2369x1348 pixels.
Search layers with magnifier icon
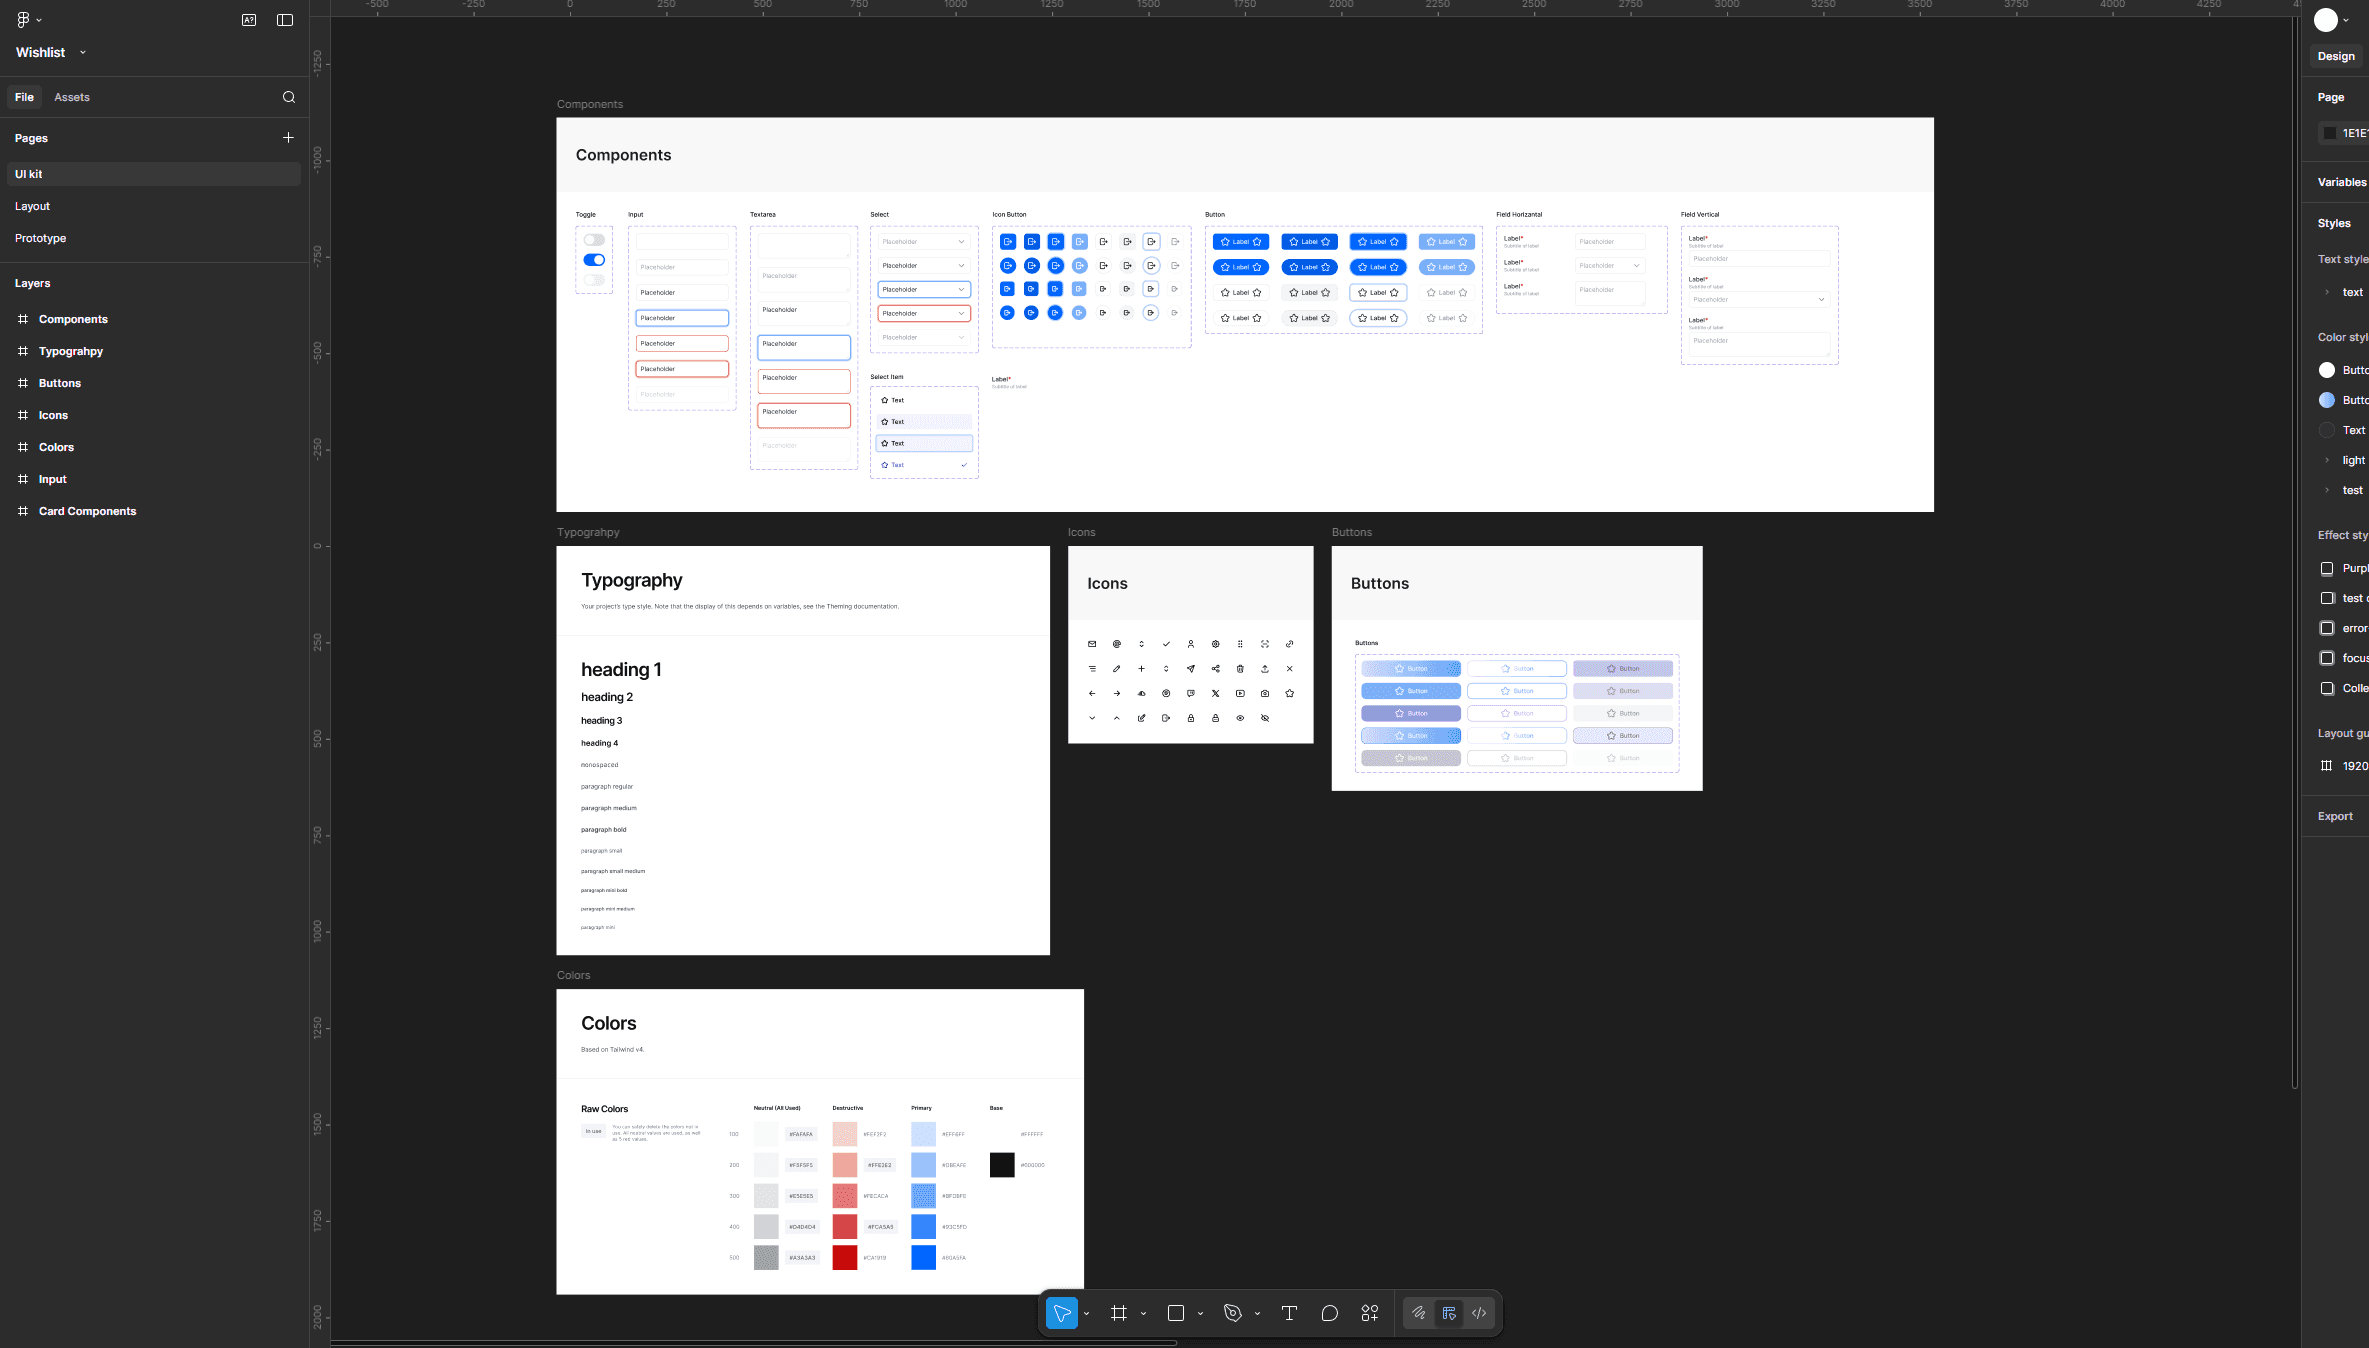pos(289,97)
